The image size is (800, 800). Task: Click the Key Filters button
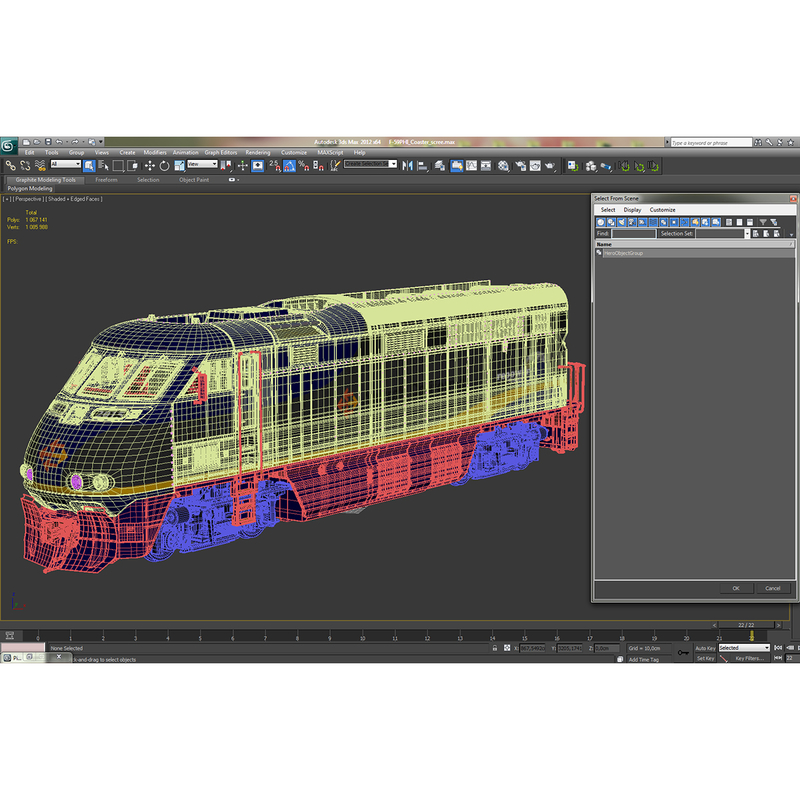[x=749, y=658]
